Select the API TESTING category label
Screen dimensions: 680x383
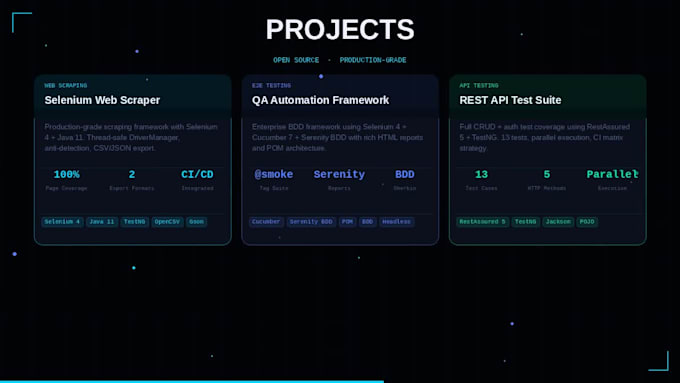(479, 85)
